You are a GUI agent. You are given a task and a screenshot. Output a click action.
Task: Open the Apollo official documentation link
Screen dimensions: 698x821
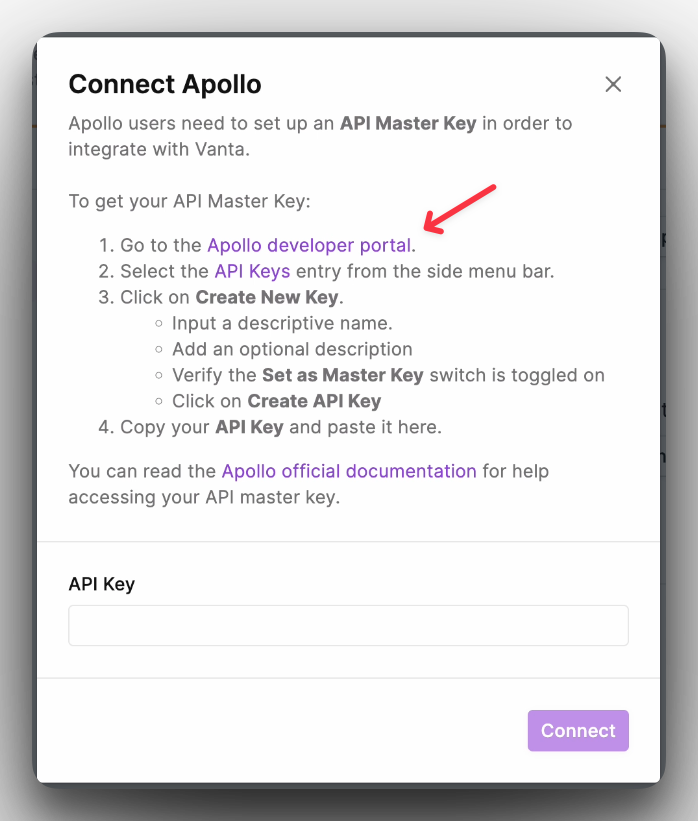pos(349,471)
